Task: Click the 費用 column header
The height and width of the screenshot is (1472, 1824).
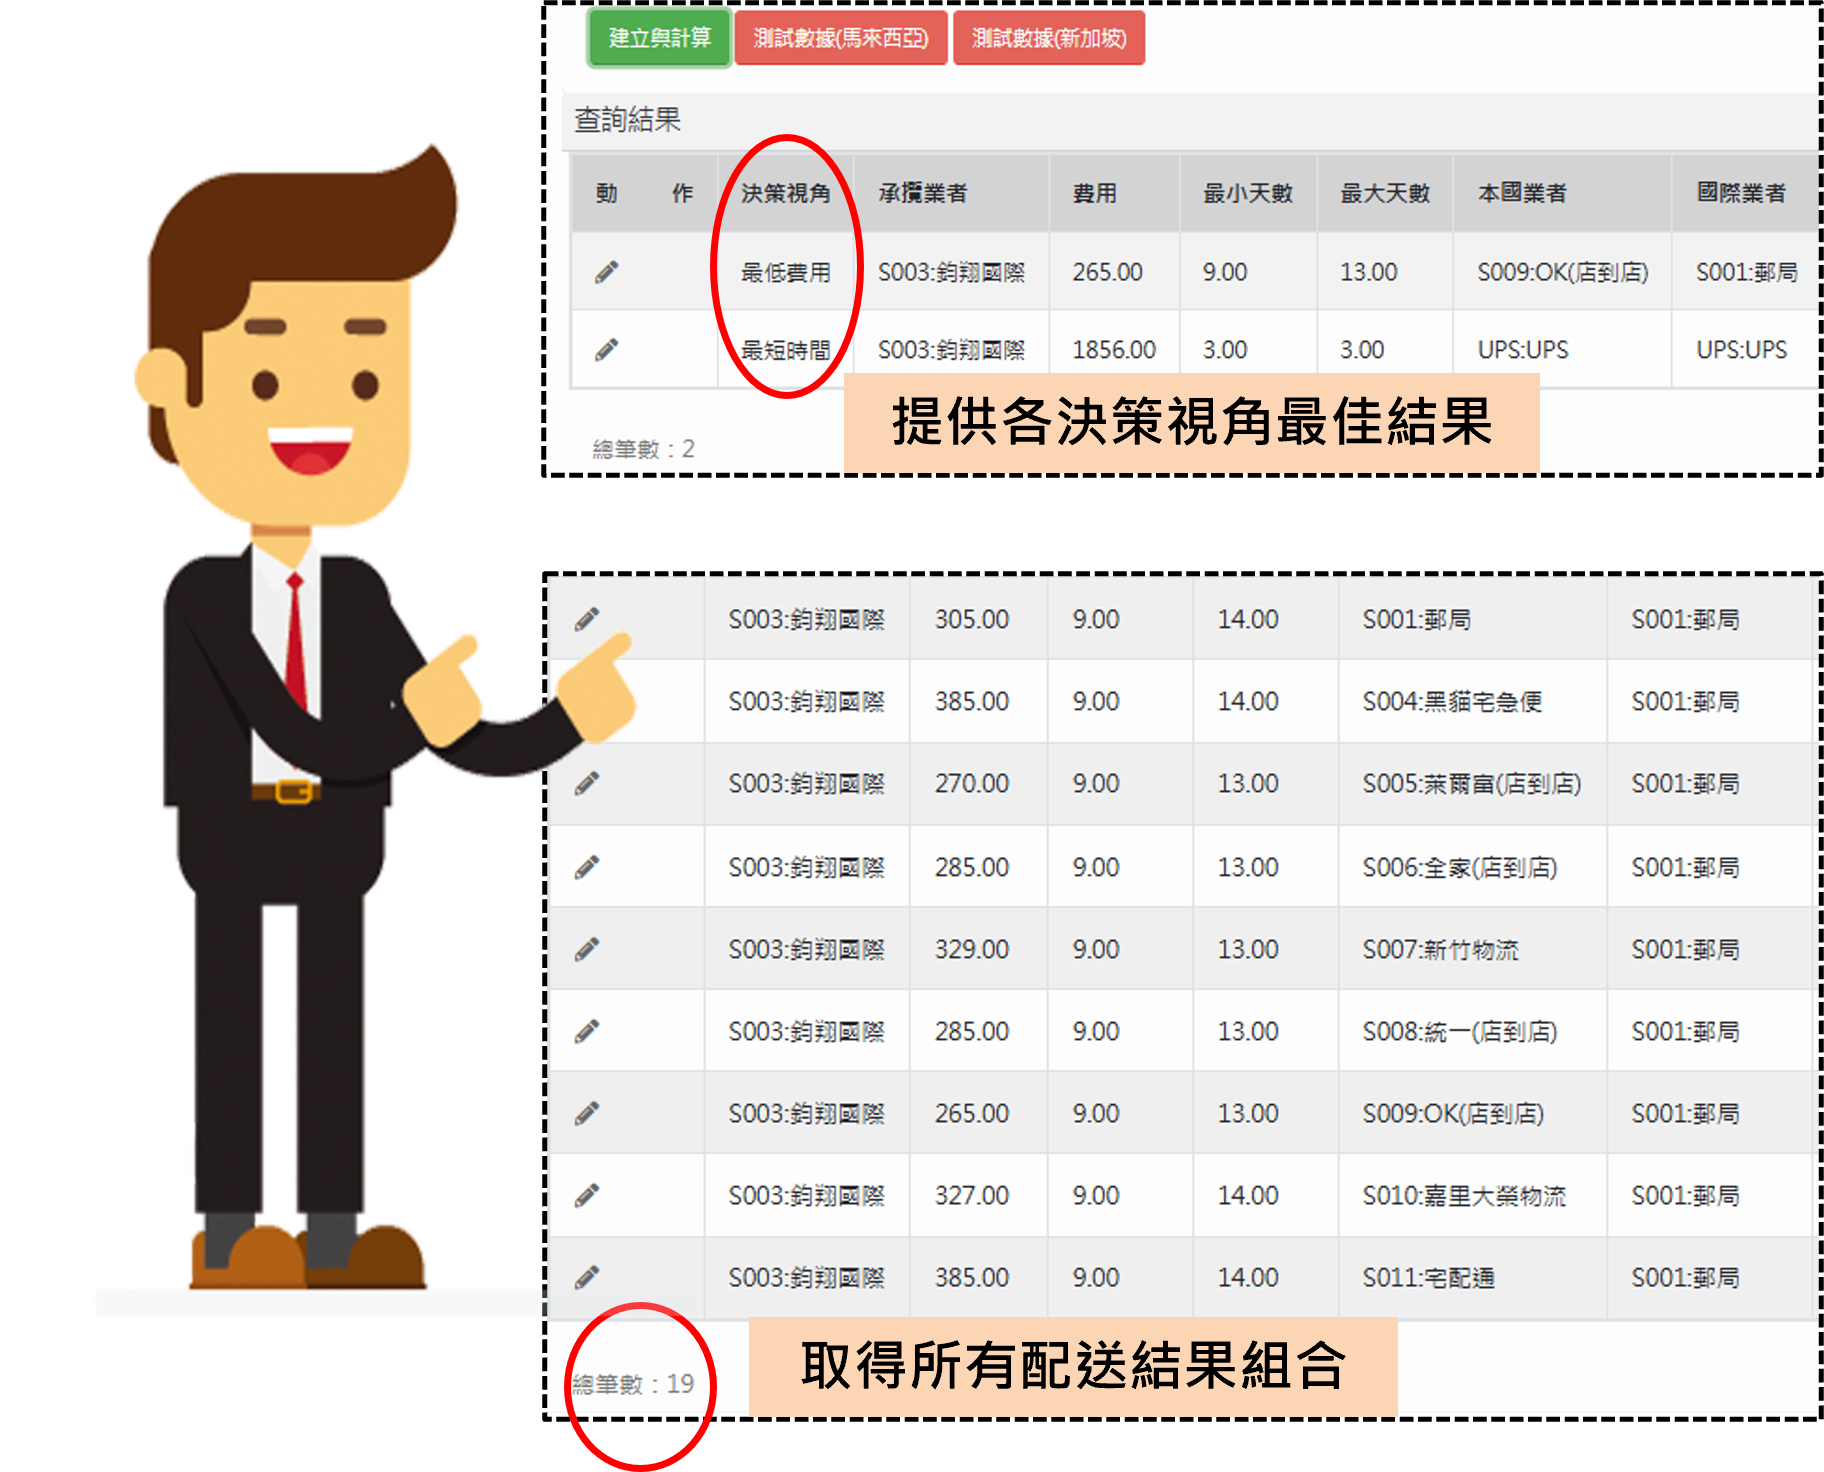Action: click(x=1094, y=193)
